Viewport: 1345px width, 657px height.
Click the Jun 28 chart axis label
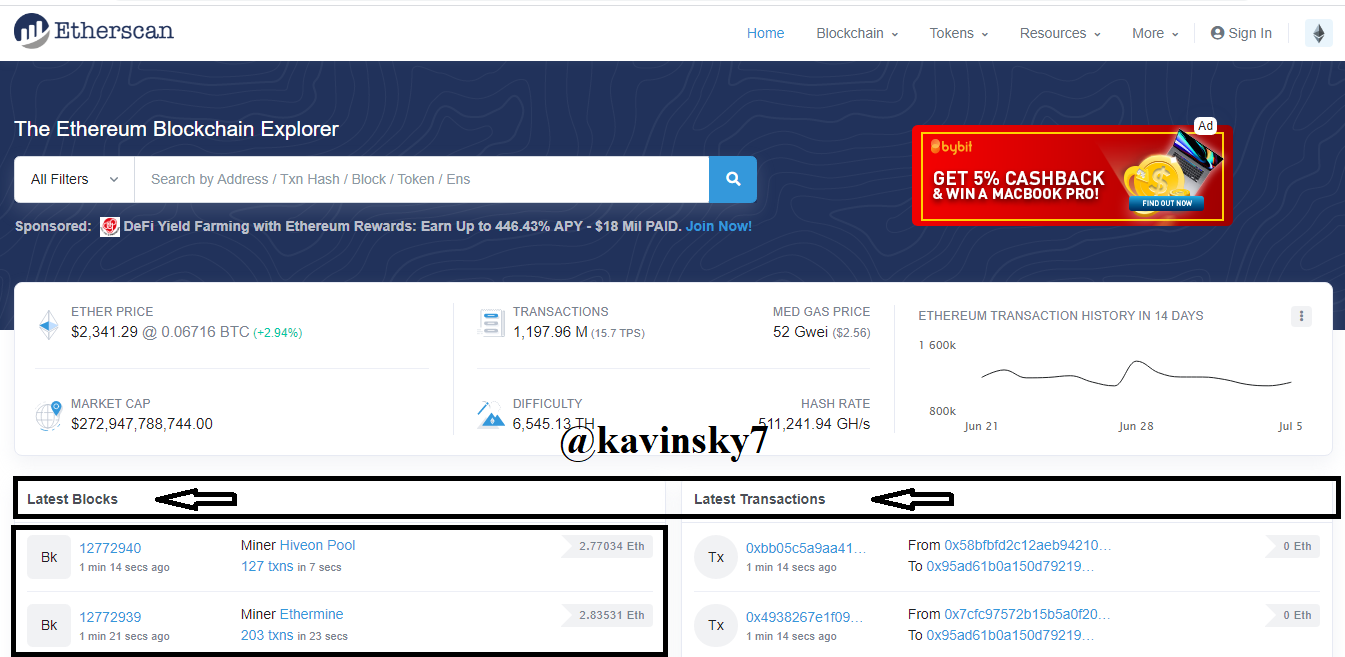(x=1135, y=426)
